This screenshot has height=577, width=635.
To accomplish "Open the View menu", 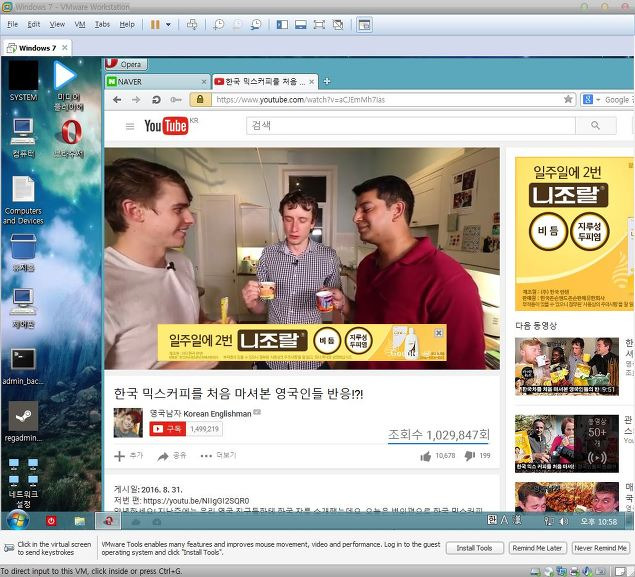I will click(x=57, y=24).
